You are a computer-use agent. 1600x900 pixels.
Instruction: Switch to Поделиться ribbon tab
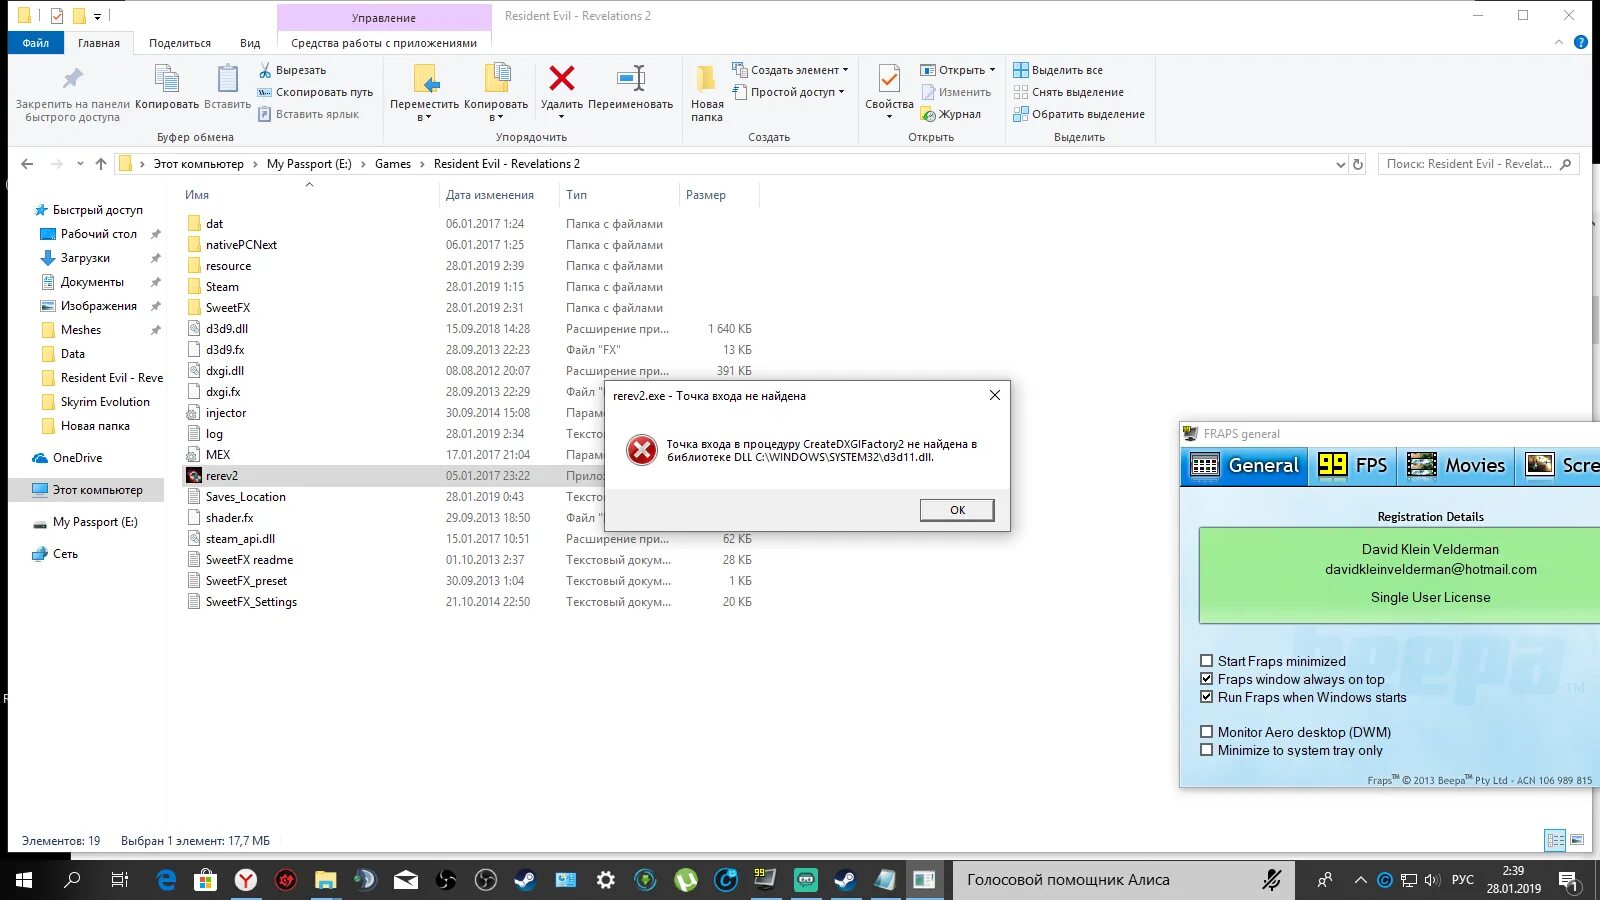(x=180, y=43)
